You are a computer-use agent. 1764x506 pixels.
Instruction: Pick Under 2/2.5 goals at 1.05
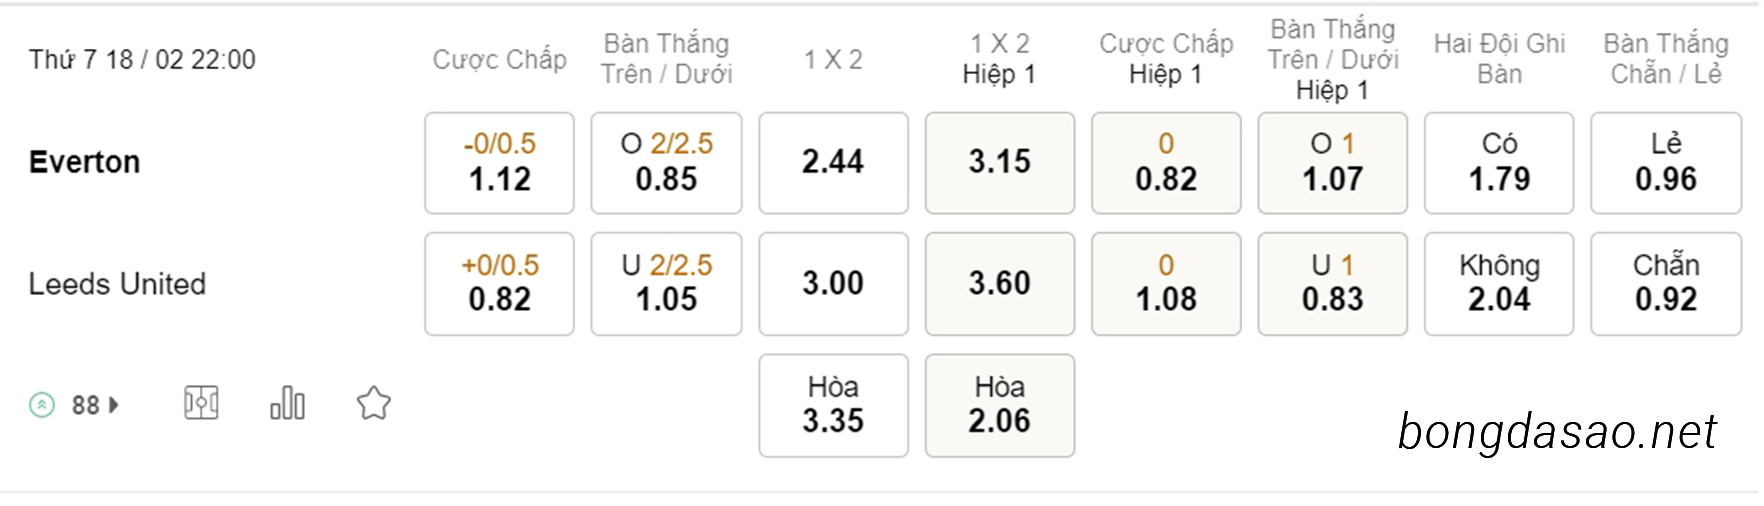(x=666, y=284)
